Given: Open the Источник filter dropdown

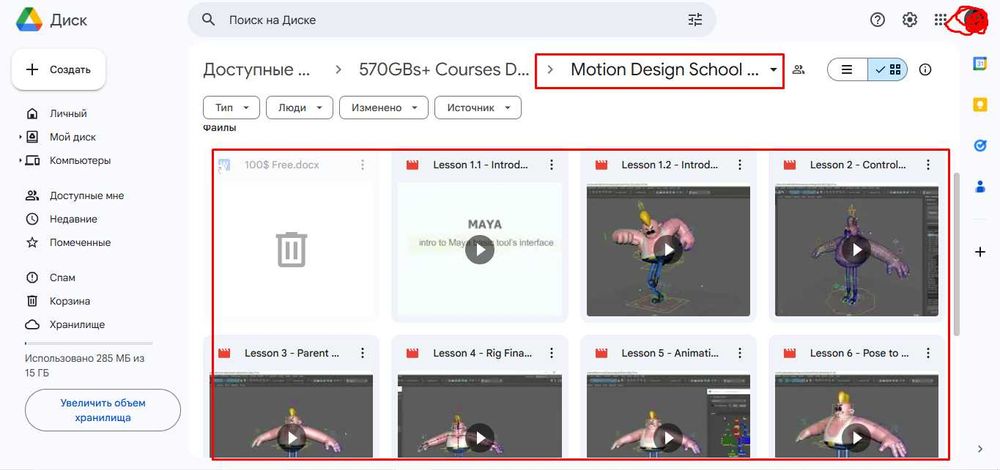Looking at the screenshot, I should click(478, 108).
